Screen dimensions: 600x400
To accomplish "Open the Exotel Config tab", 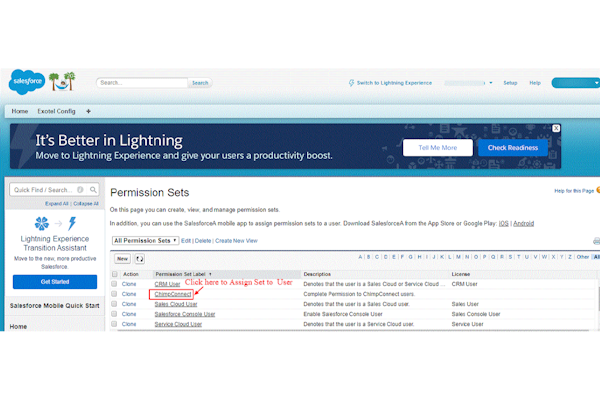I will 56,111.
